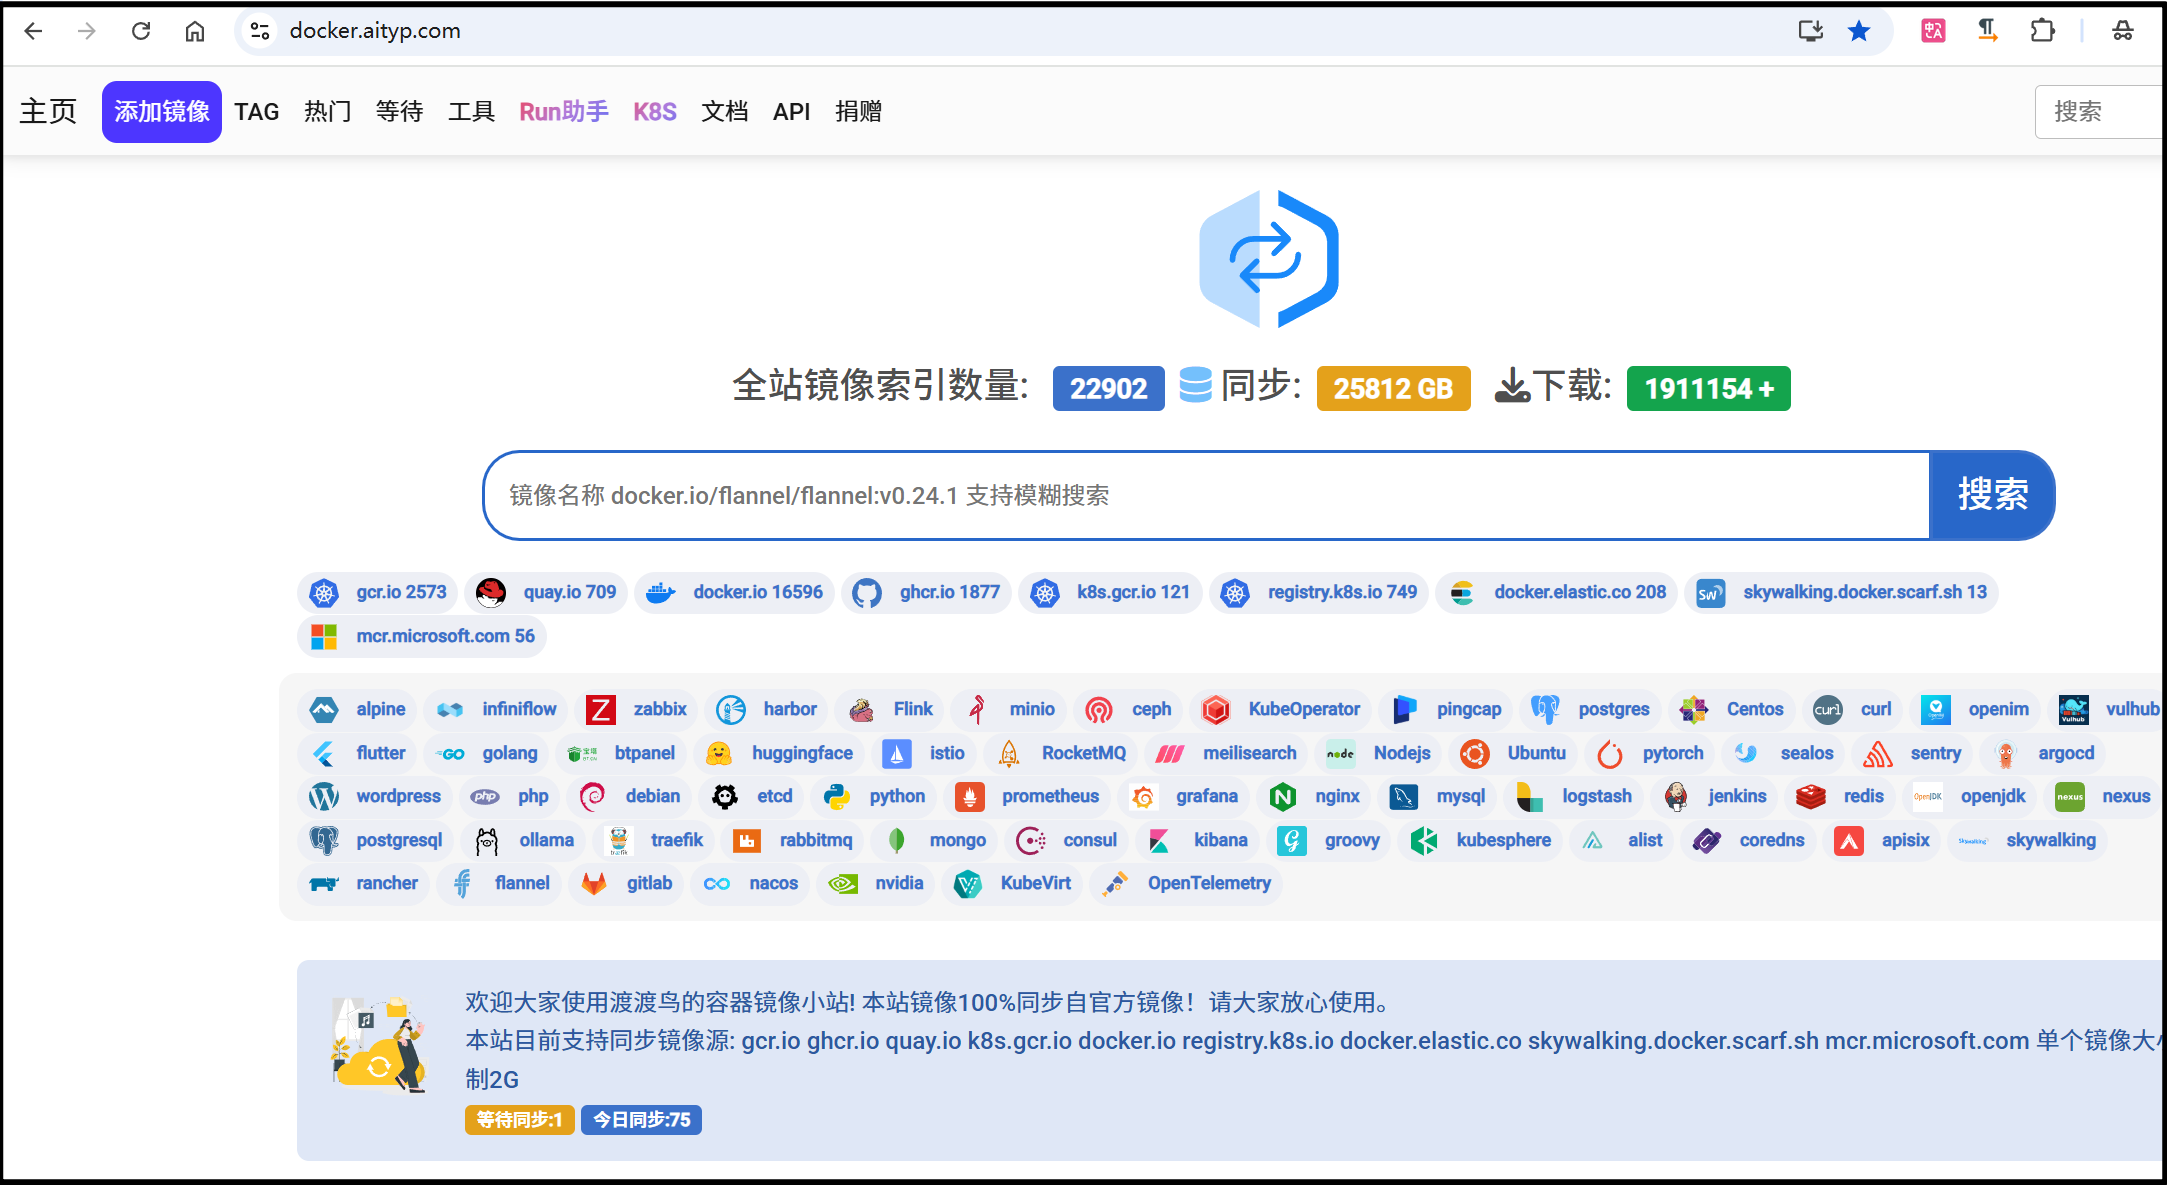Open the 热门 popular menu item
This screenshot has width=2167, height=1185.
coord(328,112)
